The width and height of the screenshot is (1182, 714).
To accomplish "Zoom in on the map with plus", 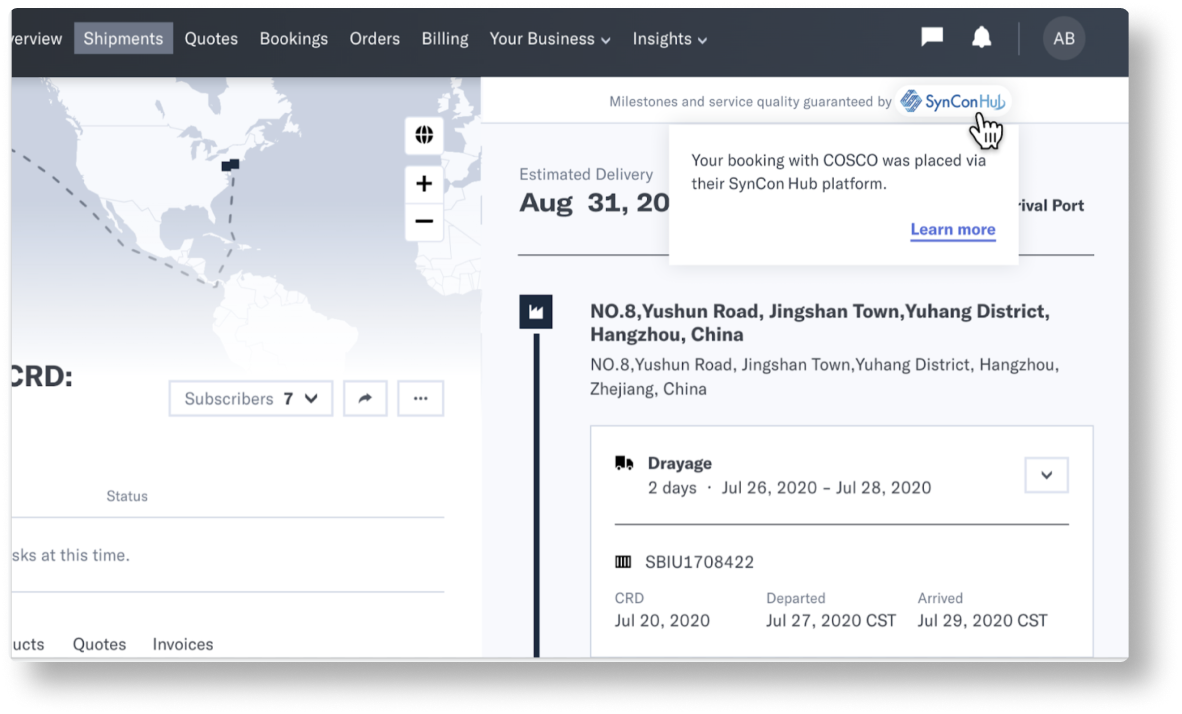I will (424, 183).
